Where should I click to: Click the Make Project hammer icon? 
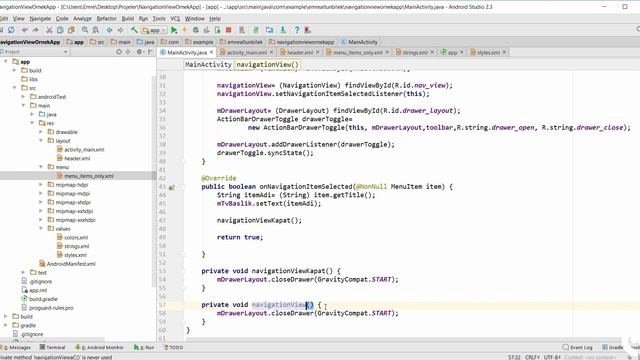coord(134,30)
